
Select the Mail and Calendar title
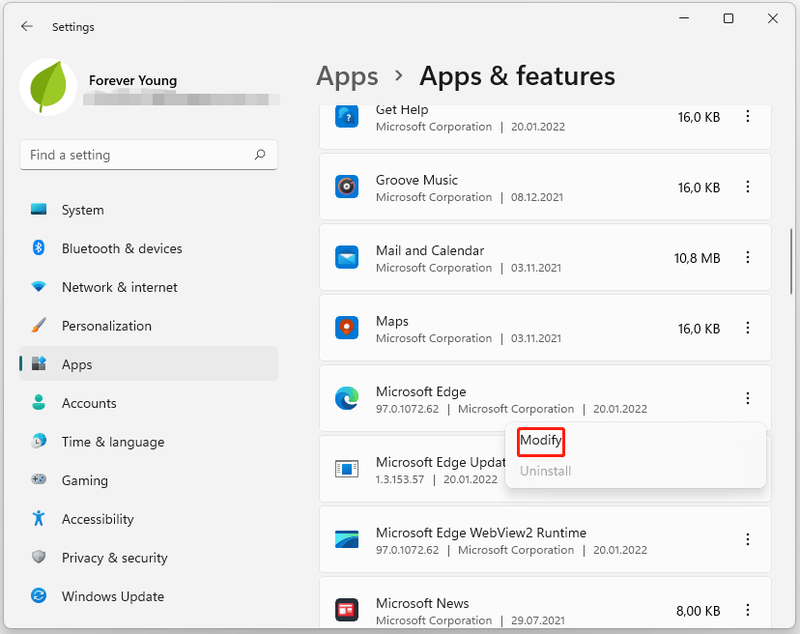430,250
